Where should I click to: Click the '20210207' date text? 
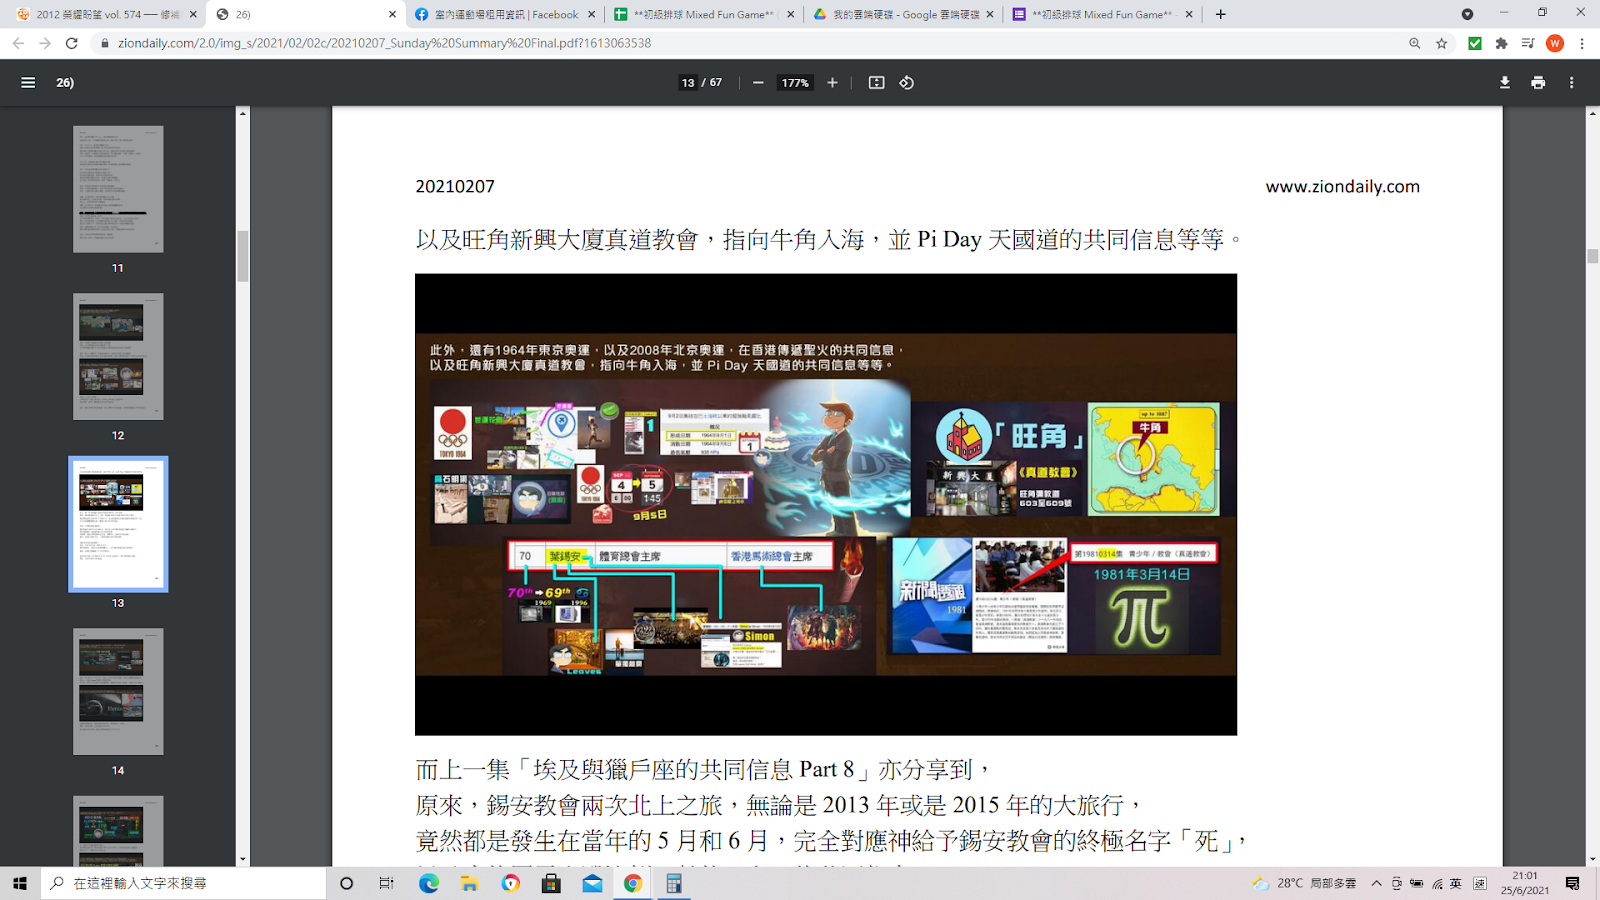455,186
